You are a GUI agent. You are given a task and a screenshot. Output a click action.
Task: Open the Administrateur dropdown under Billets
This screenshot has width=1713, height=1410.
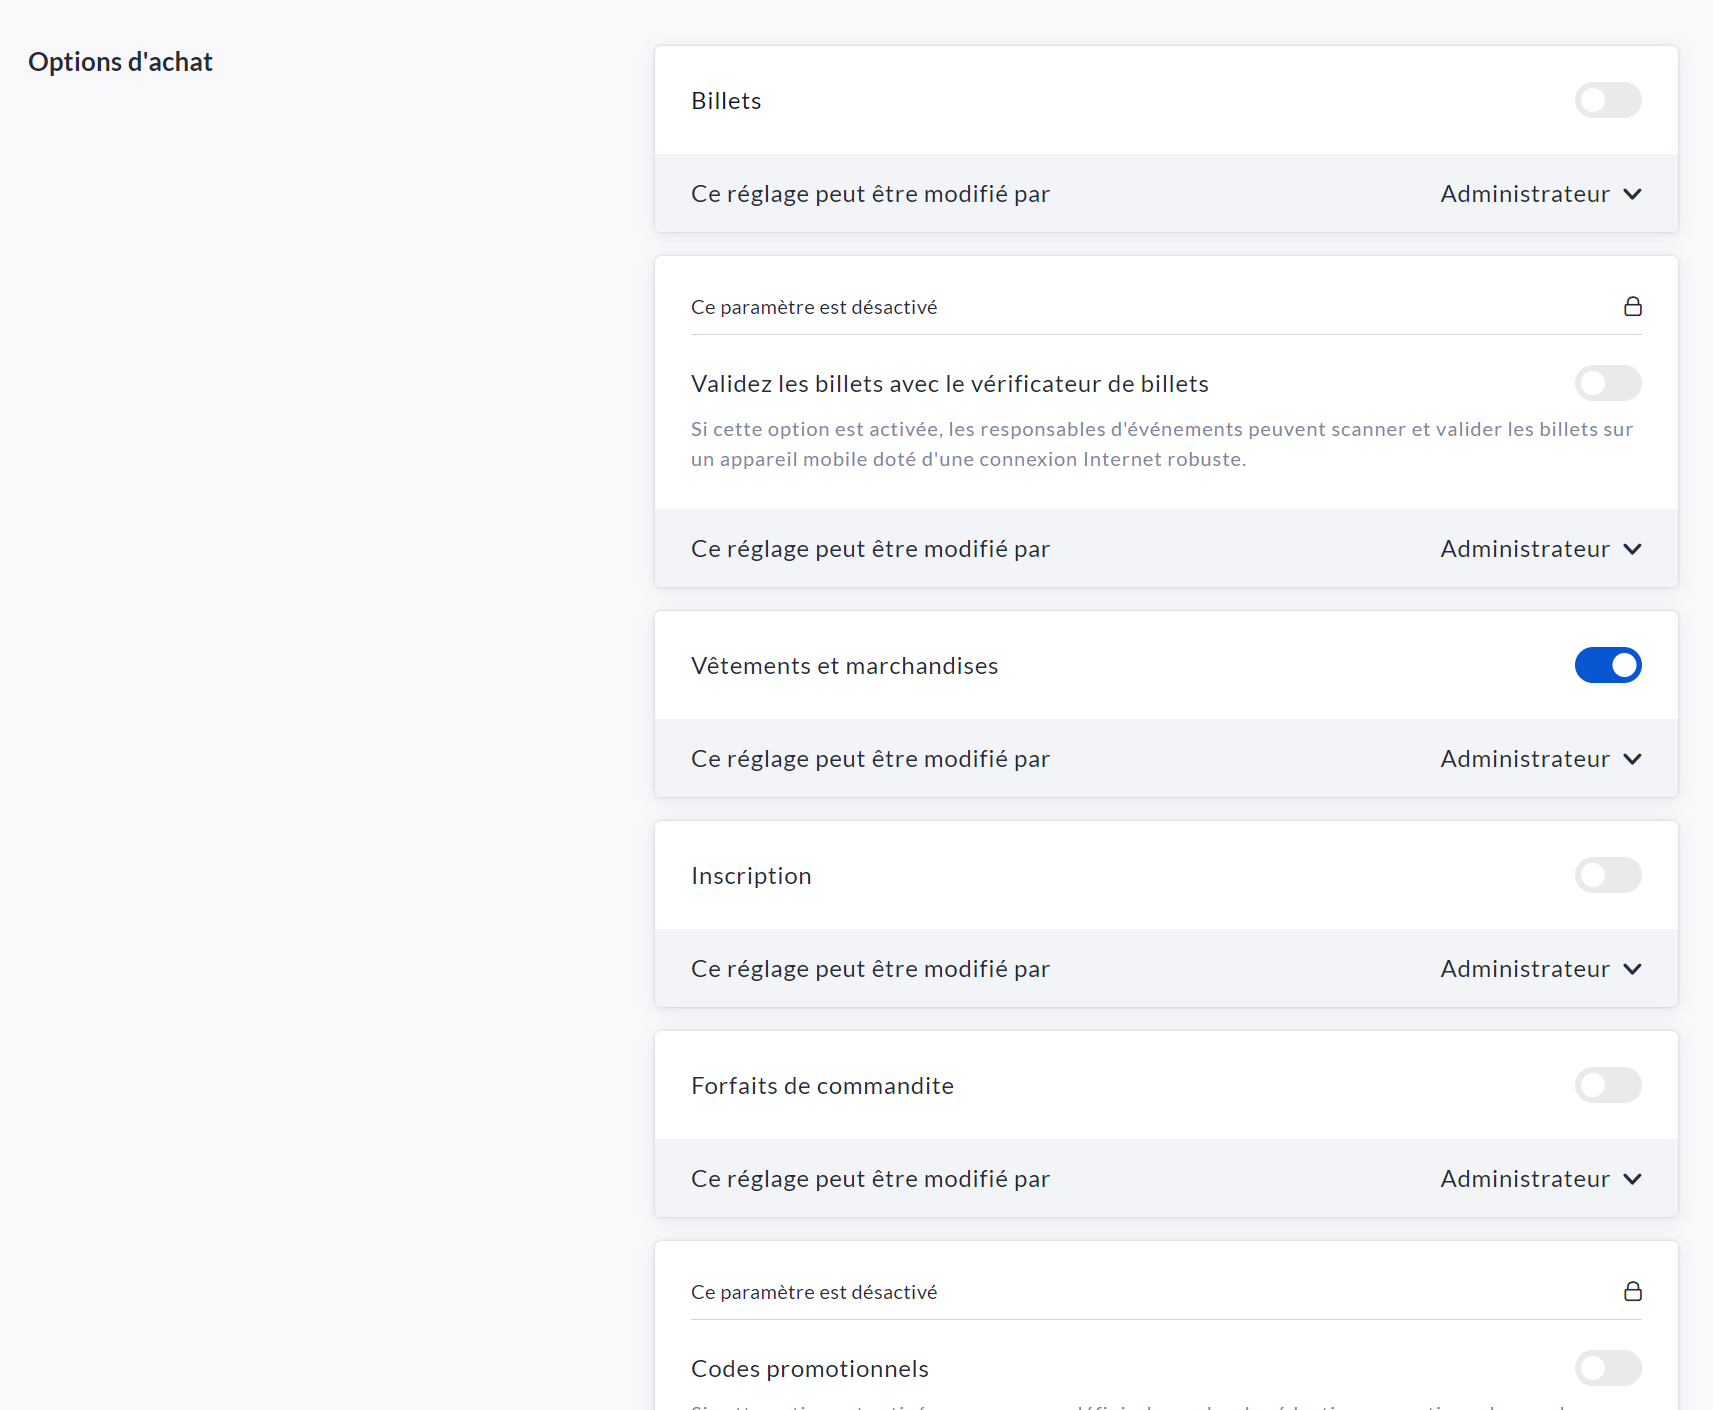coord(1540,194)
